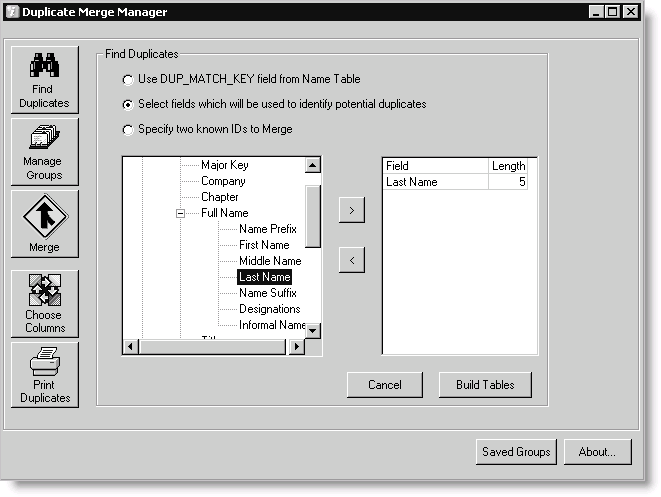Select the Last Name row in field list

(x=455, y=182)
